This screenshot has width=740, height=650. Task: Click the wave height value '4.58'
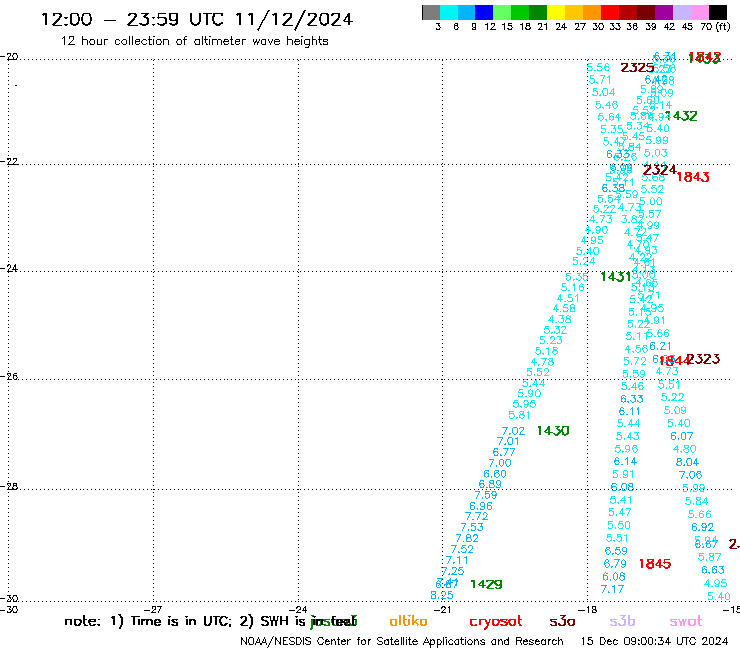pyautogui.click(x=564, y=308)
